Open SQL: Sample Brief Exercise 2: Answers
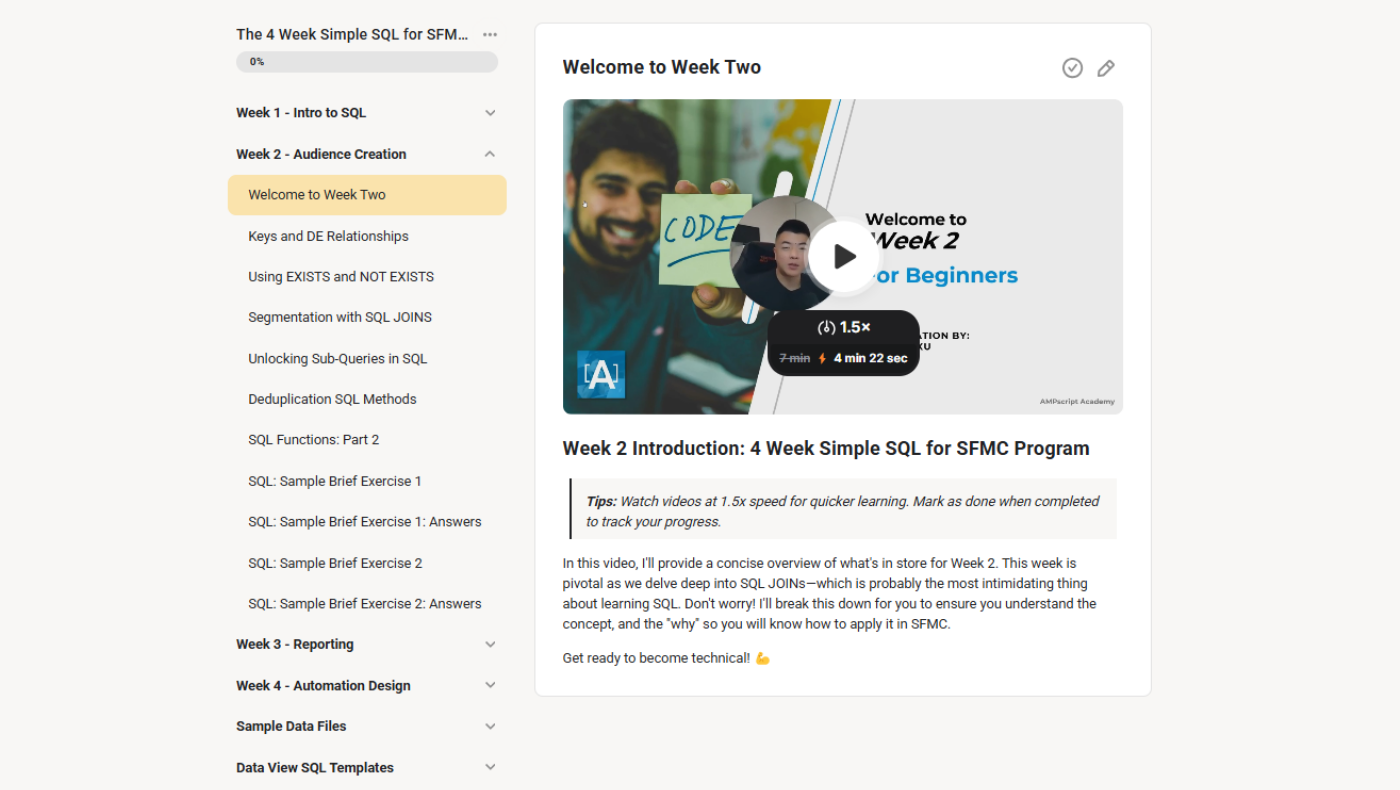The image size is (1400, 790). [x=365, y=604]
